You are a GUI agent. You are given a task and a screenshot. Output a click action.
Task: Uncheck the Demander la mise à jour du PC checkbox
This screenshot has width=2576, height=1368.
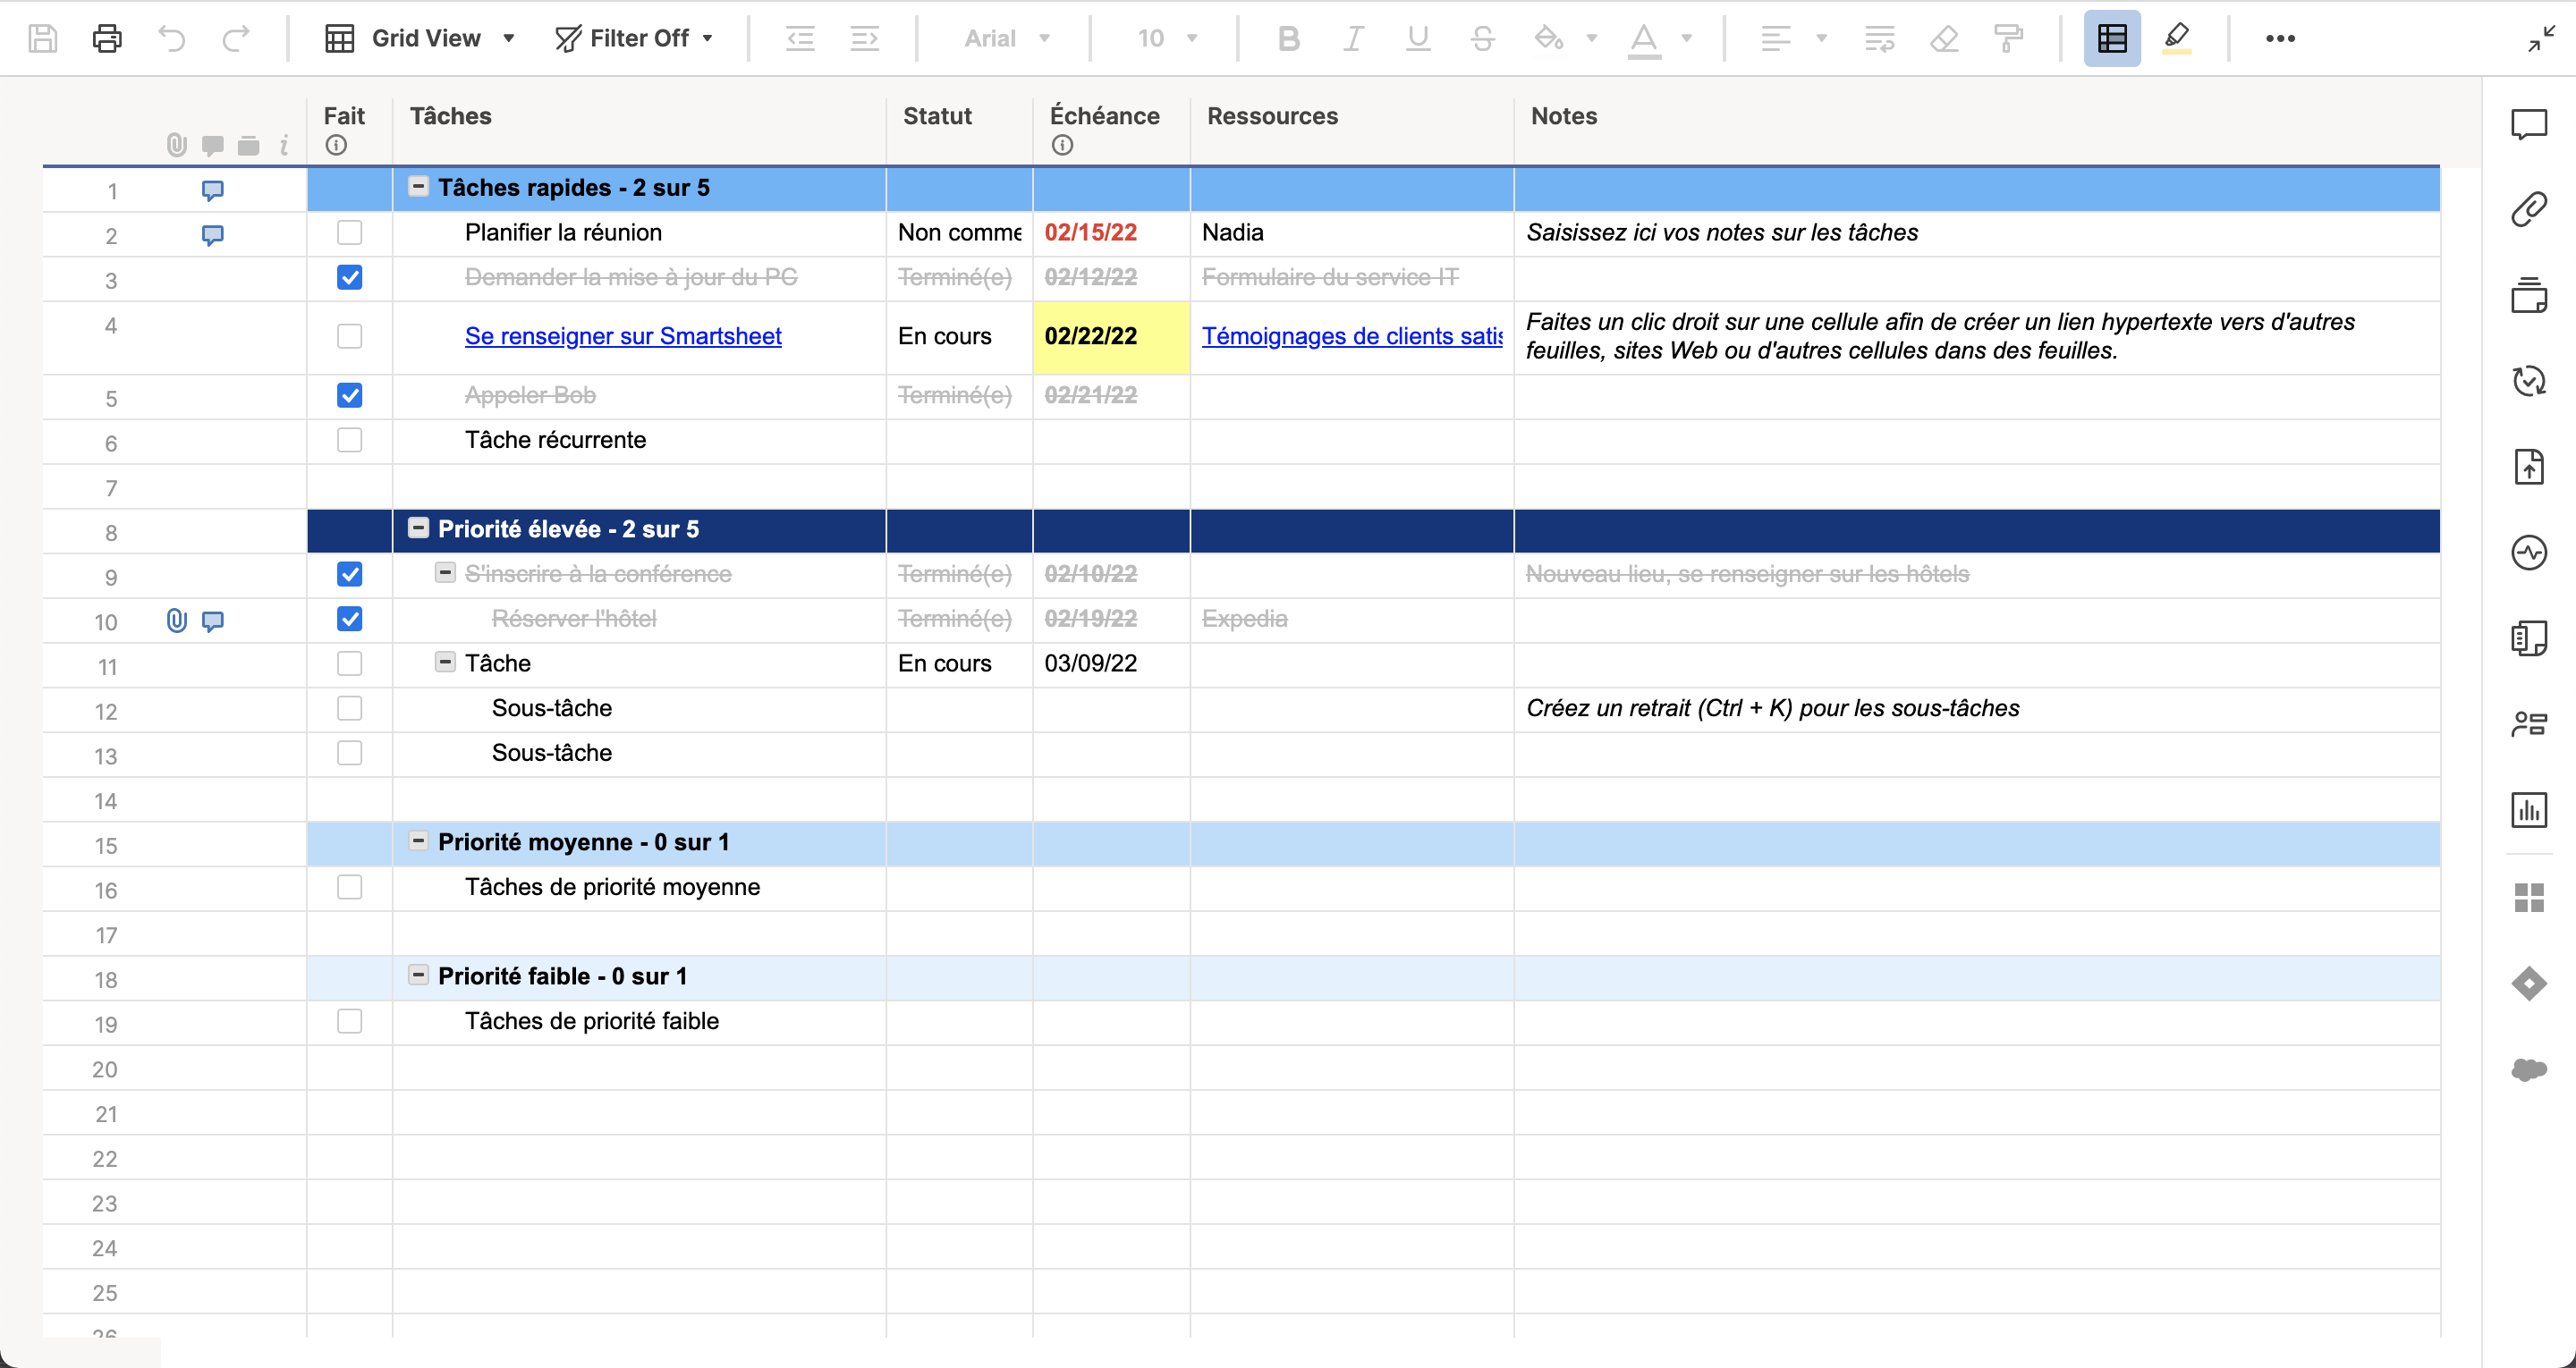coord(349,277)
